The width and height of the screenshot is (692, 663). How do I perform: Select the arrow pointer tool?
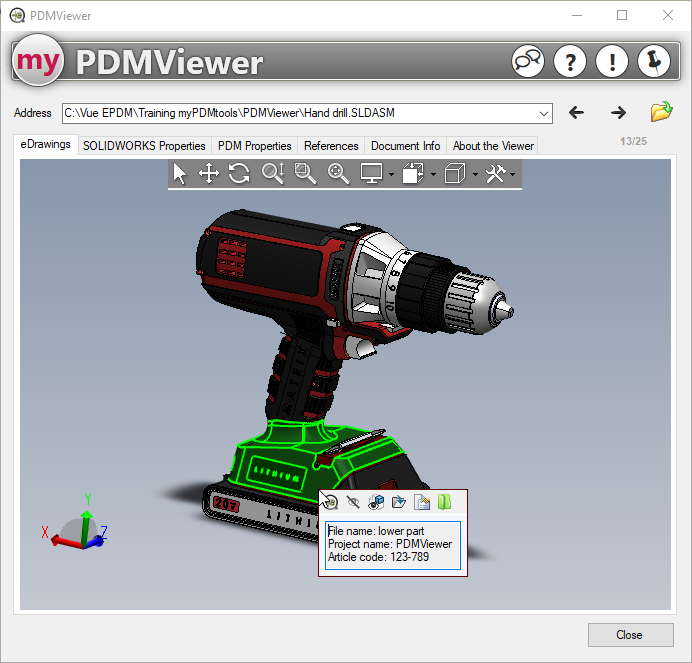180,174
